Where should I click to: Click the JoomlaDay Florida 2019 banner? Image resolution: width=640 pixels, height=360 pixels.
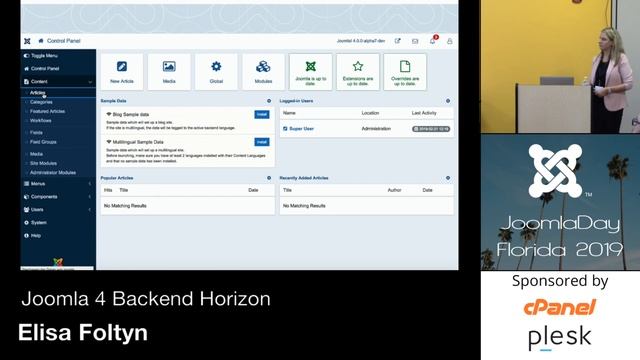click(560, 202)
